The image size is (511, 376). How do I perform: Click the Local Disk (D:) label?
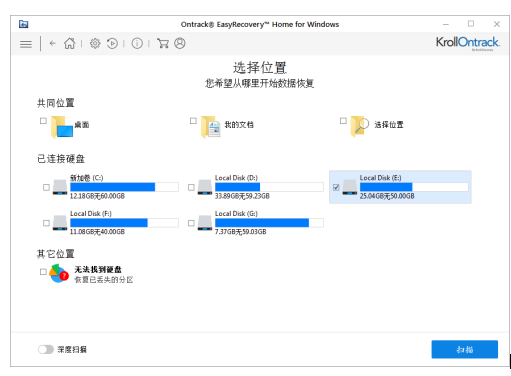pyautogui.click(x=236, y=178)
